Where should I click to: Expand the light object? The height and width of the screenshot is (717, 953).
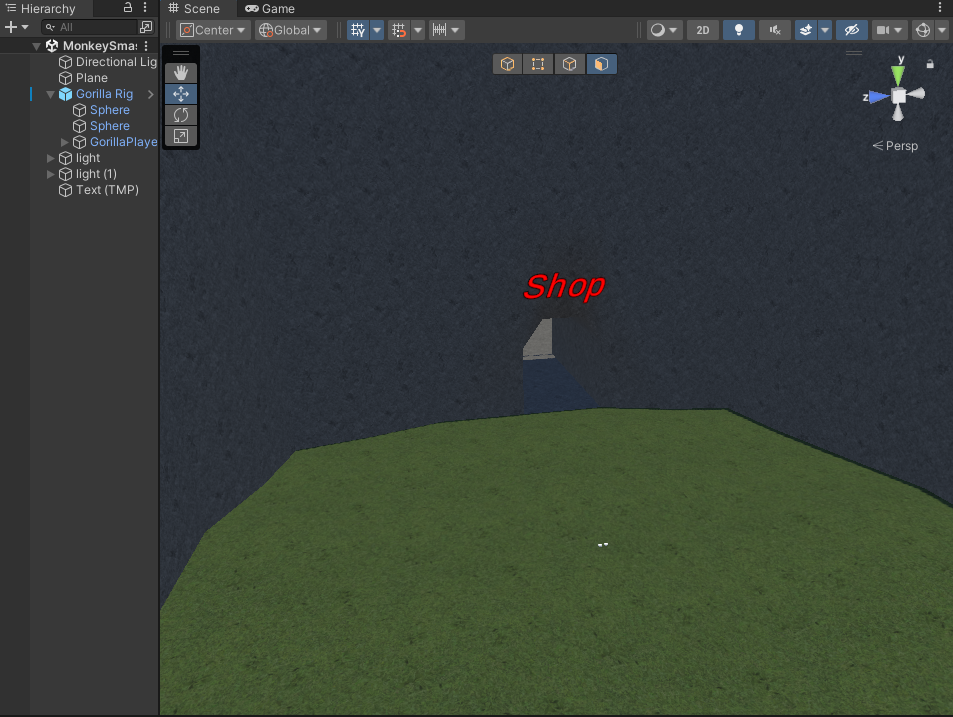(x=50, y=158)
